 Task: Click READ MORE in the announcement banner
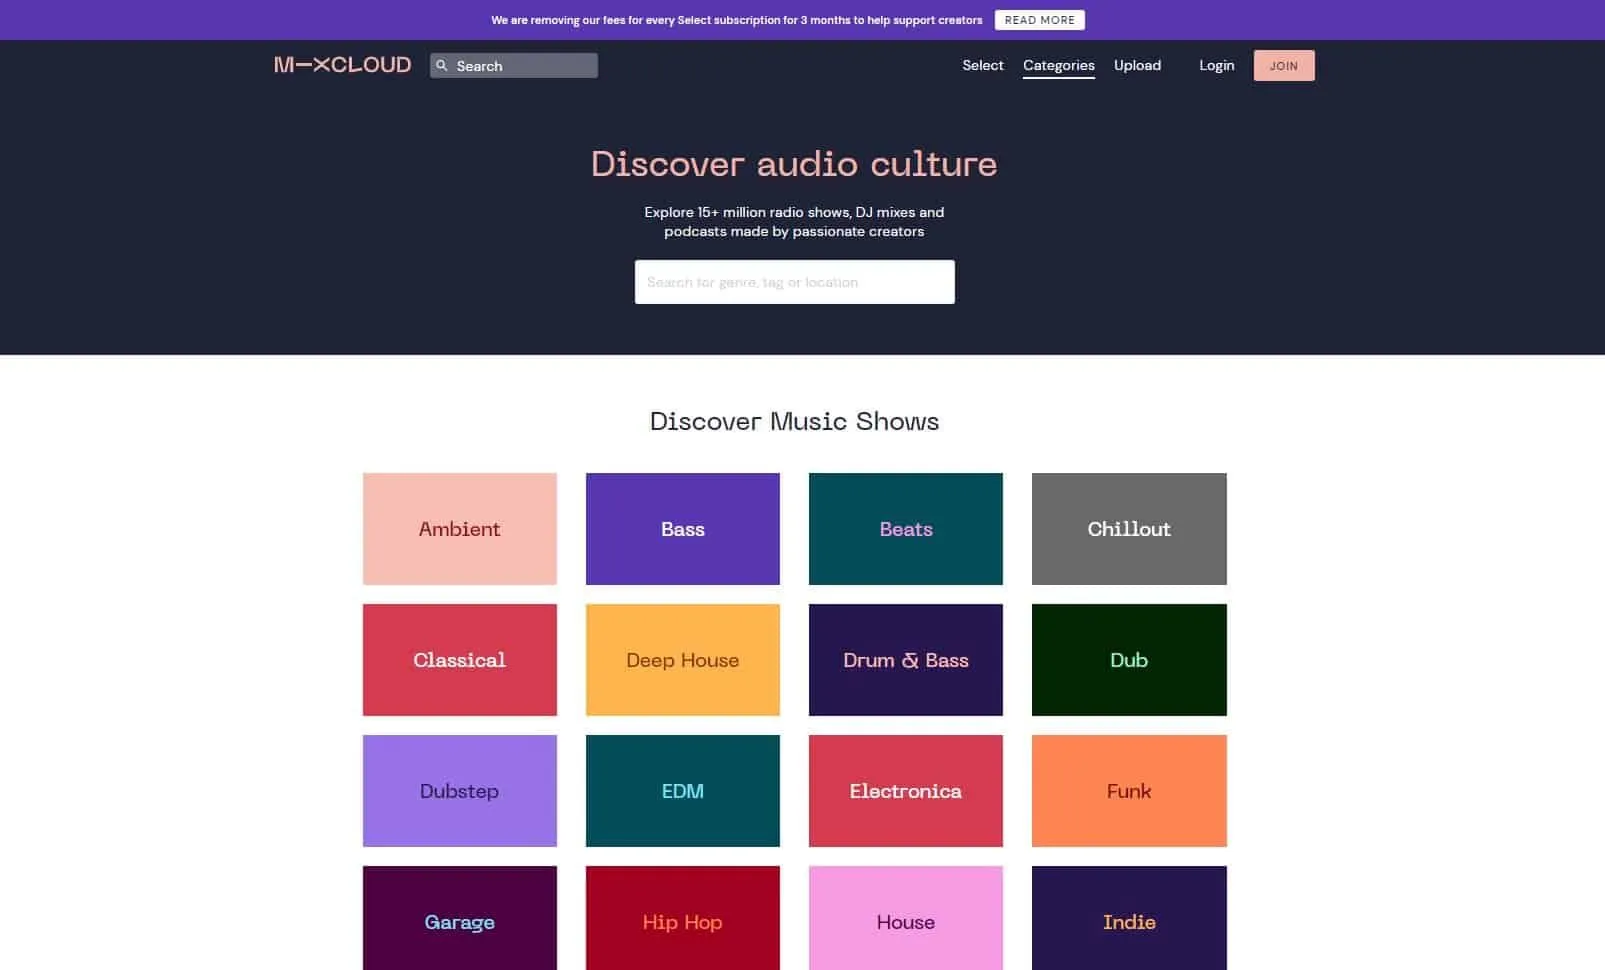point(1040,19)
